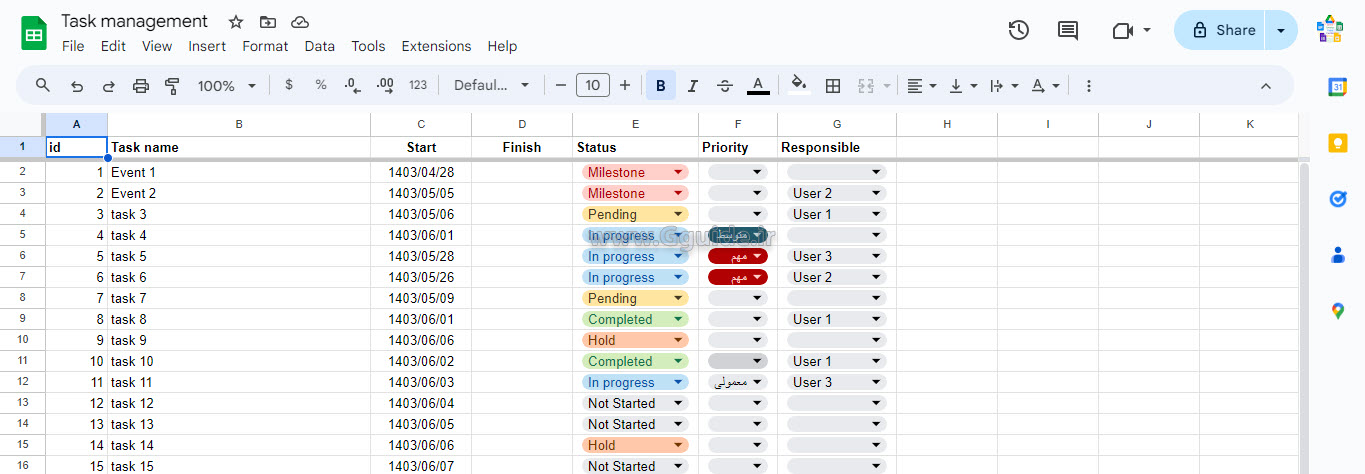Open Google Keep in side panel
The height and width of the screenshot is (474, 1365).
[x=1338, y=143]
